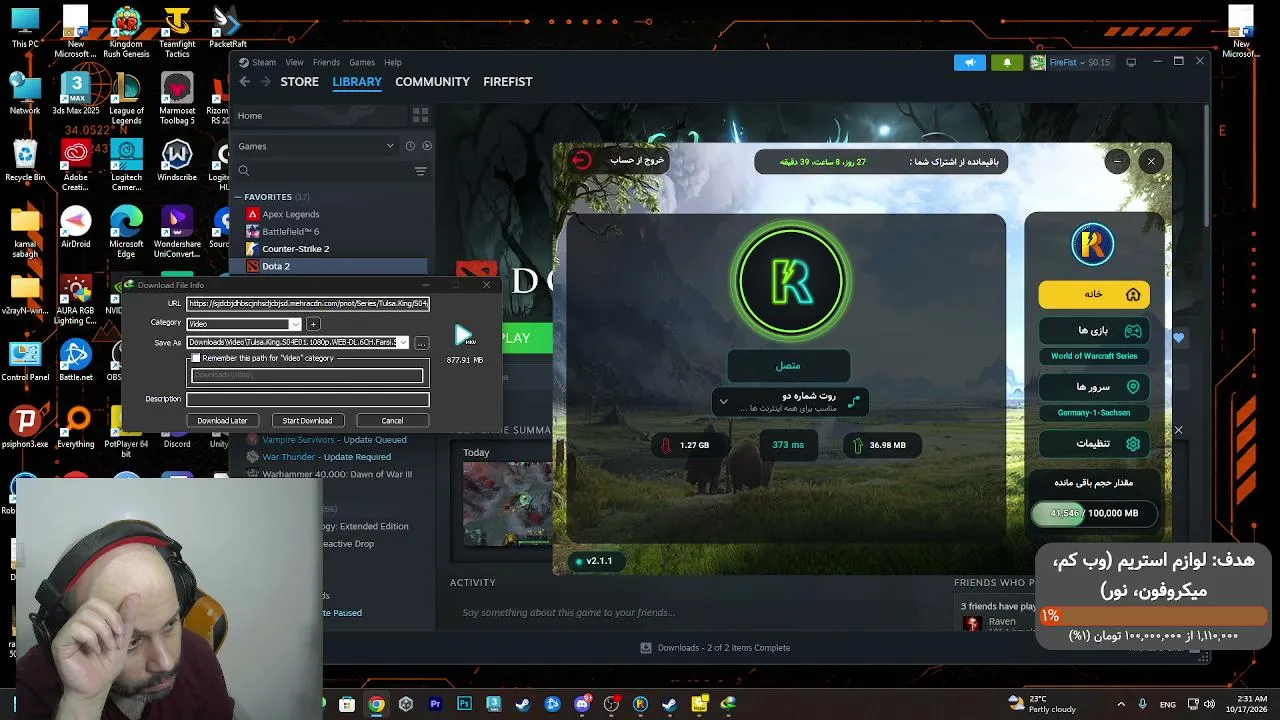The width and height of the screenshot is (1280, 720).
Task: Click the Google Chrome icon on the taskbar
Action: (376, 704)
